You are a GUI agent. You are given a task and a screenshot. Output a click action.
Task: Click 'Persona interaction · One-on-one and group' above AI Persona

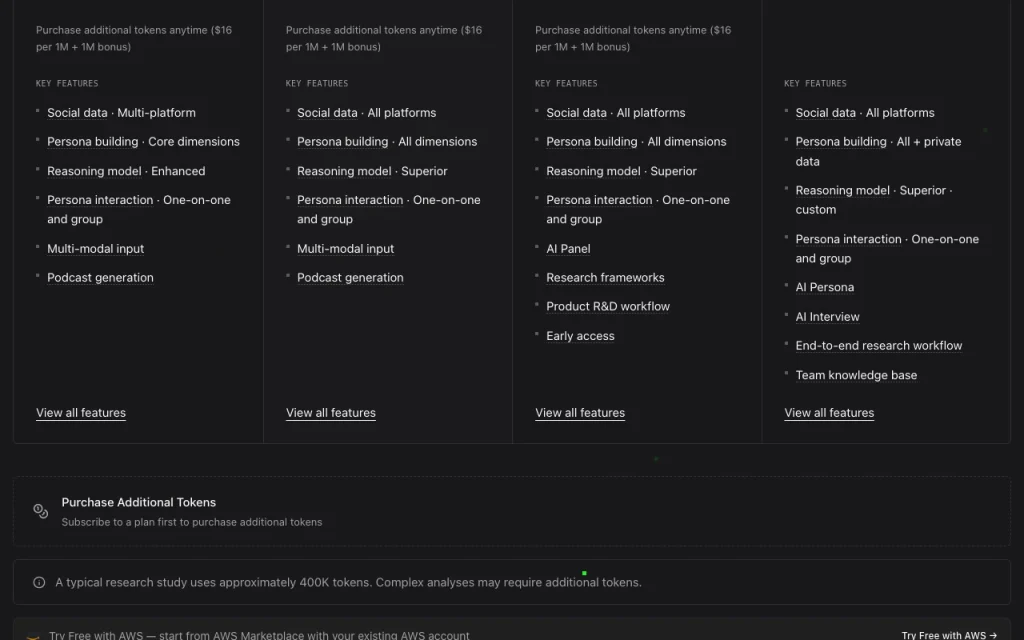click(887, 249)
